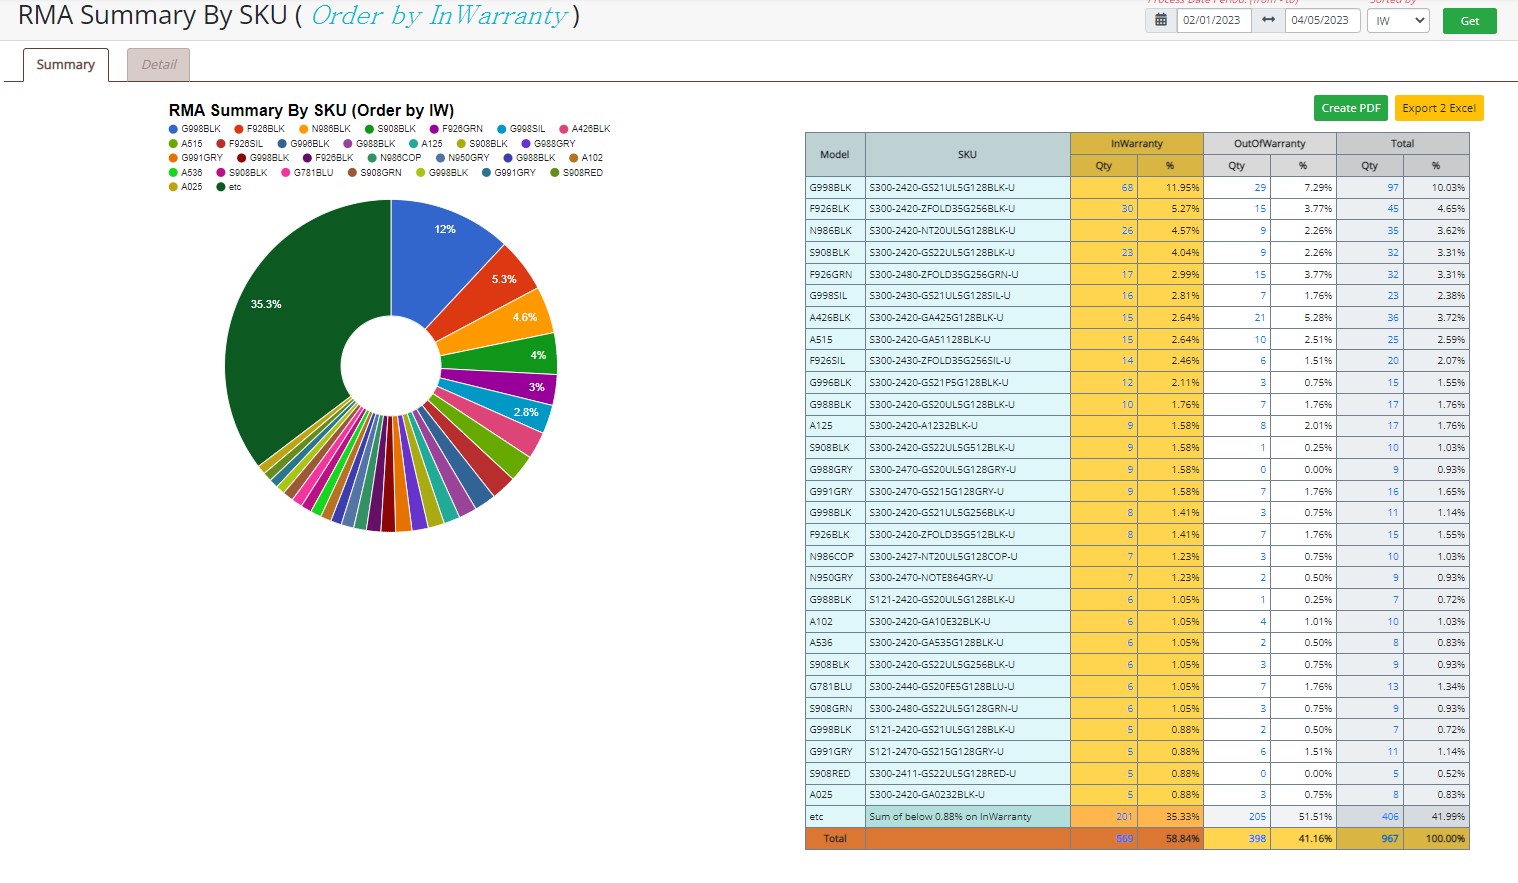The height and width of the screenshot is (883, 1518).
Task: Click the OutOfWarranty column group header
Action: 1270,144
